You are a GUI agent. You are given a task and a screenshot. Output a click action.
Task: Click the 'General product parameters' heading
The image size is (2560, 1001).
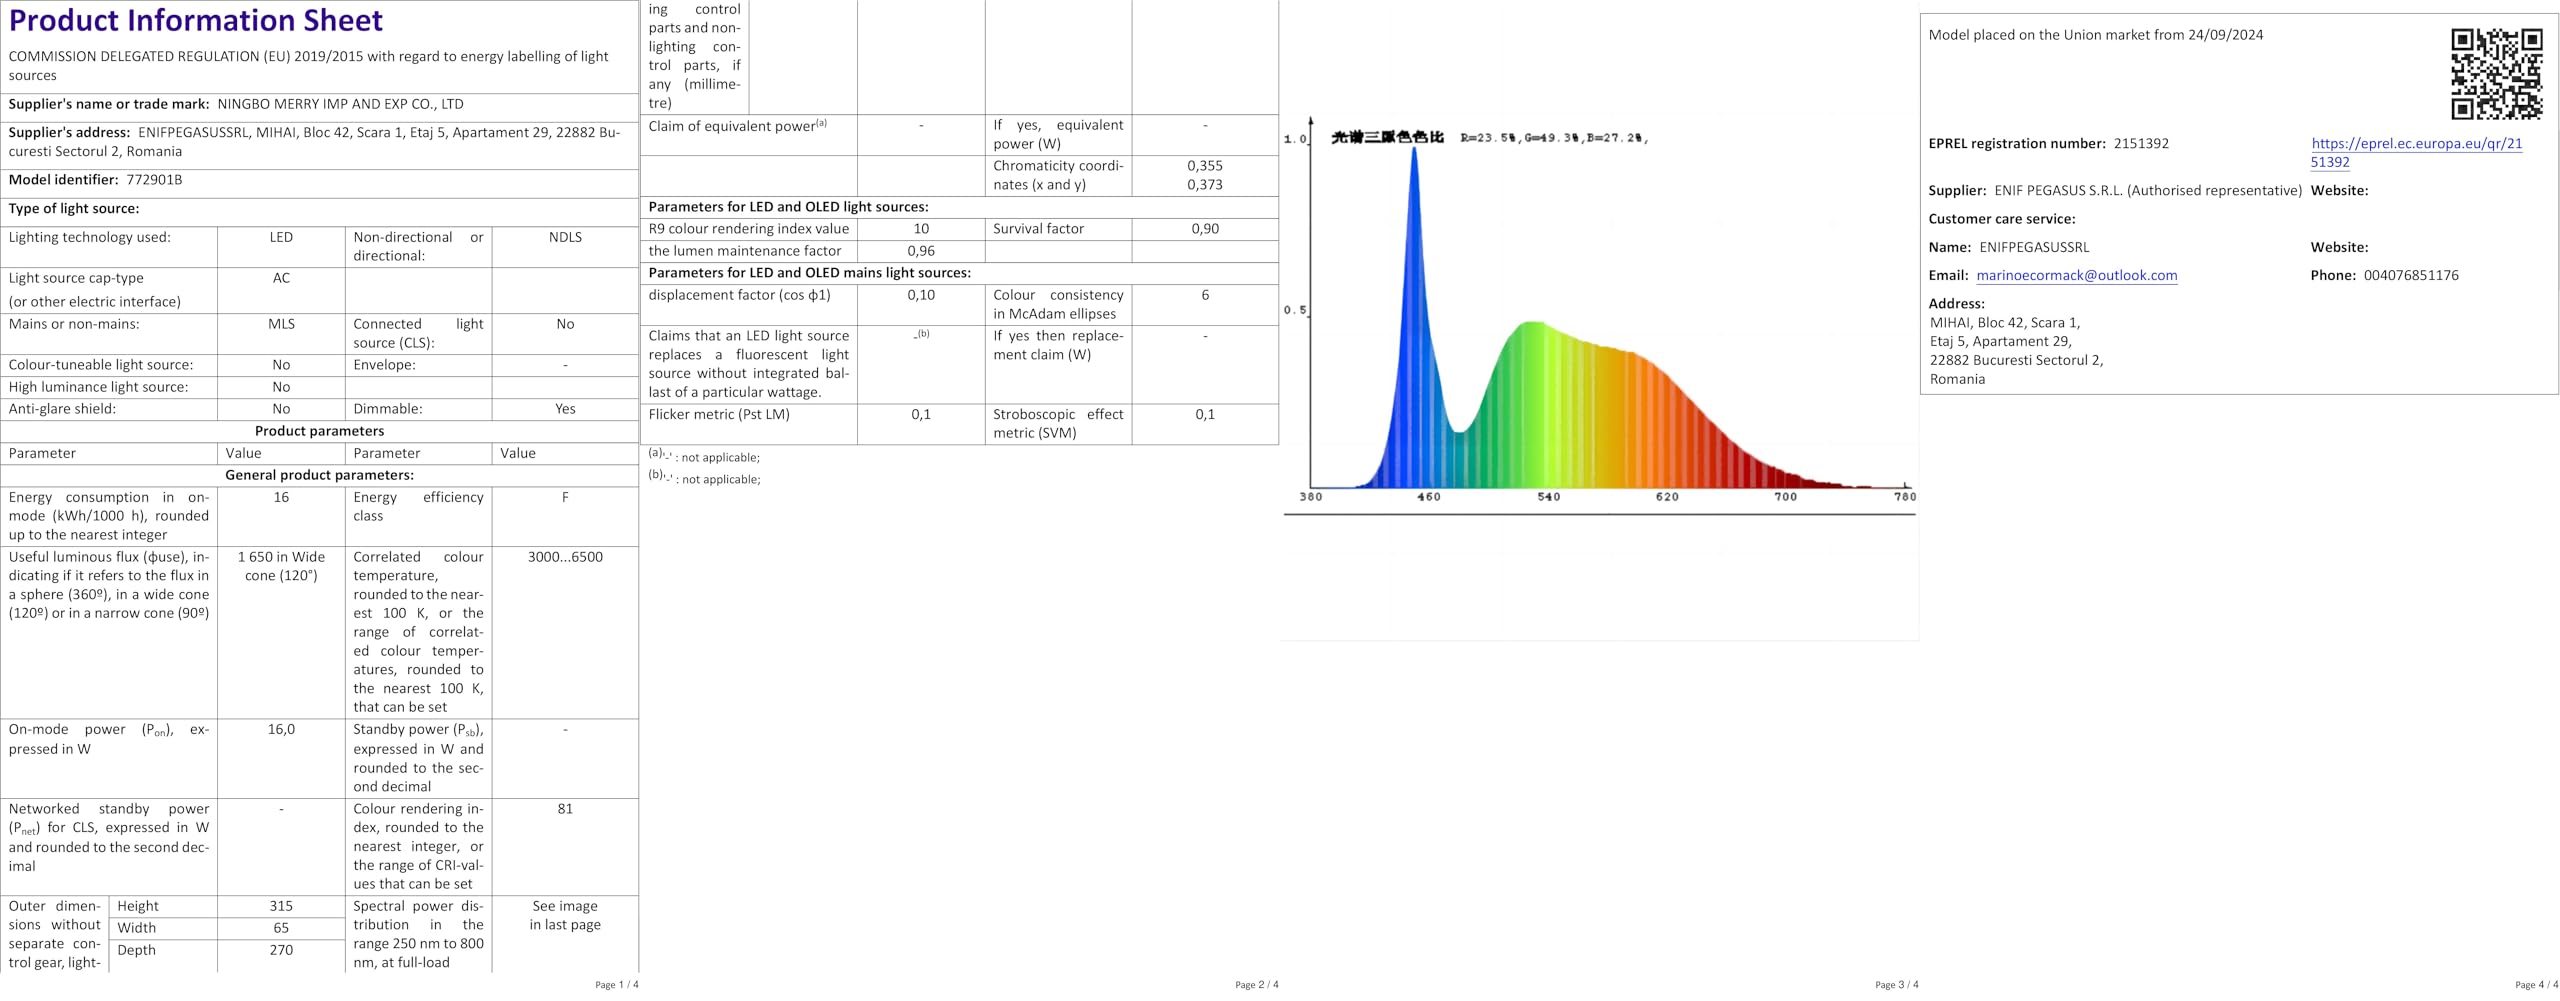319,475
